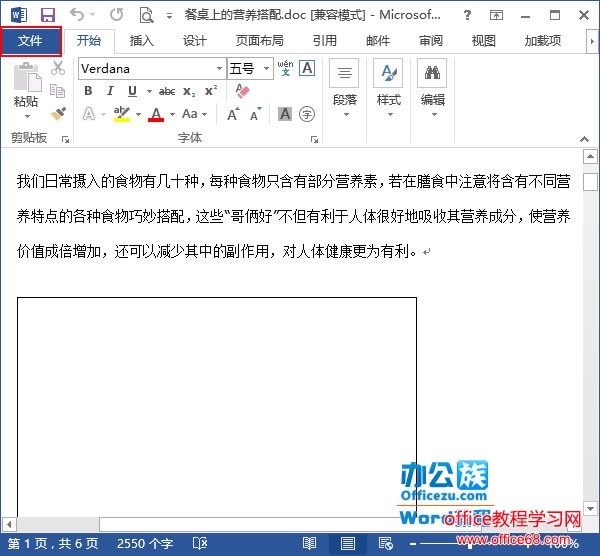Screen dimensions: 600x556
Task: Toggle Subscript formatting
Action: (189, 92)
